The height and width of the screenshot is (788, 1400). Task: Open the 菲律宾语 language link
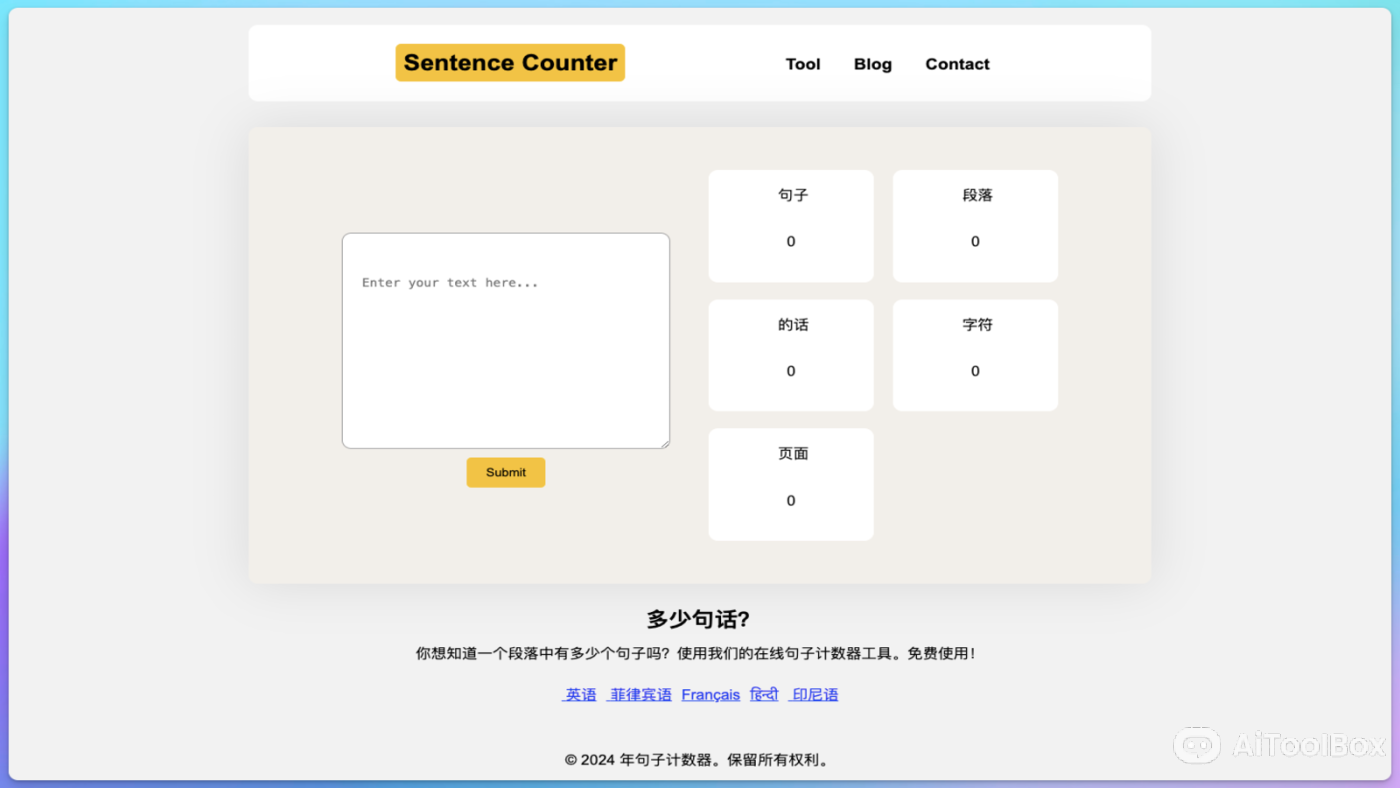(x=639, y=694)
